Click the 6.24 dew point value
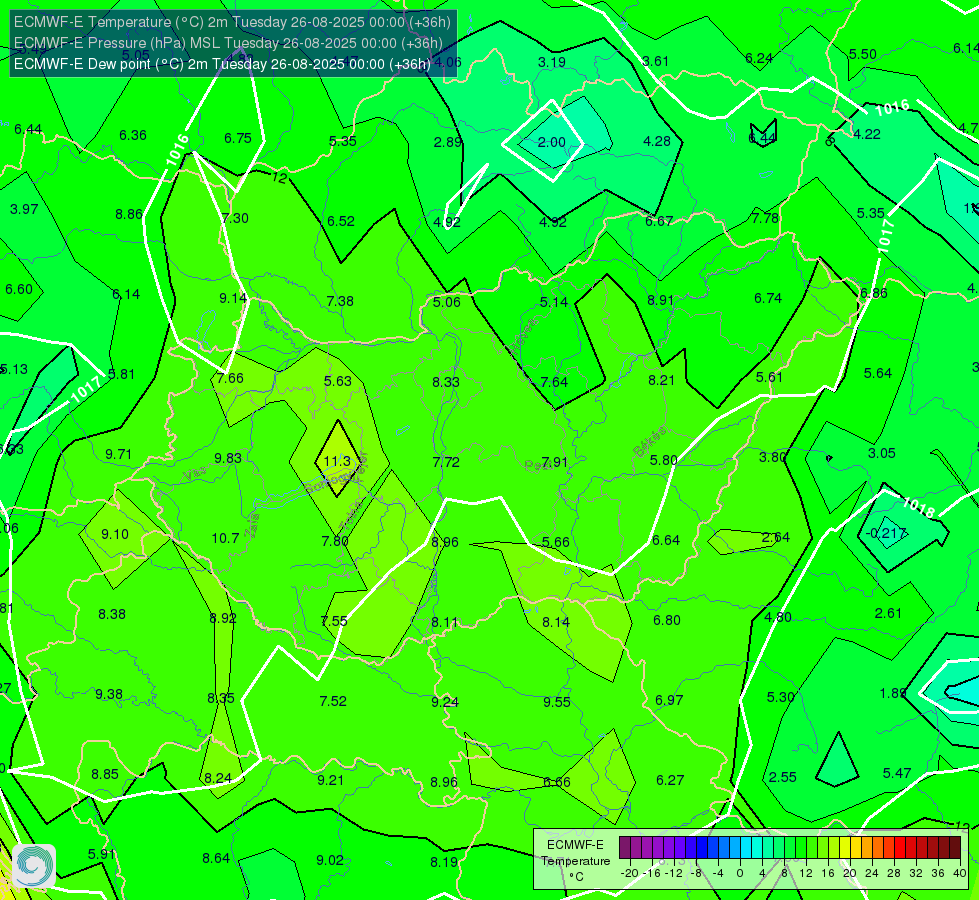Image resolution: width=979 pixels, height=900 pixels. click(x=759, y=58)
